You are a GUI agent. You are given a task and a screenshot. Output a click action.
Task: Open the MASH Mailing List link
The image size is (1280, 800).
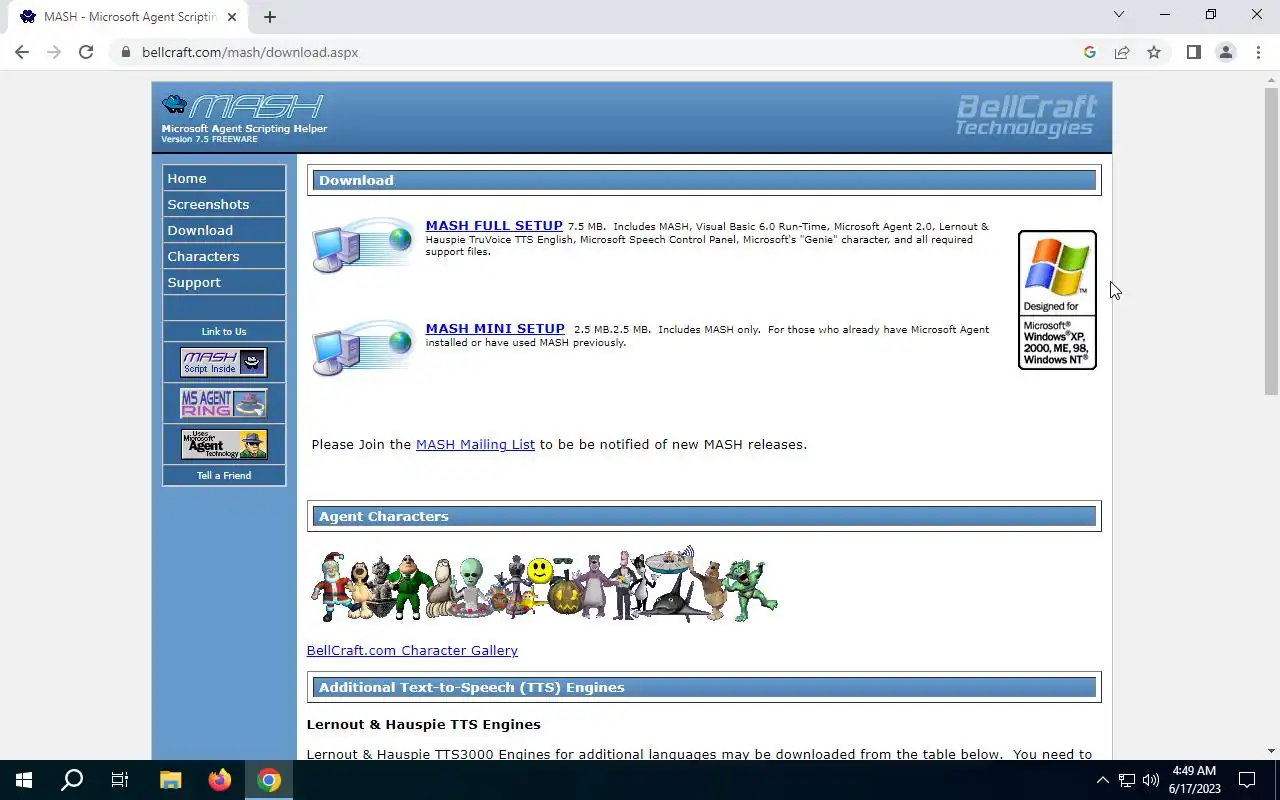pyautogui.click(x=475, y=444)
